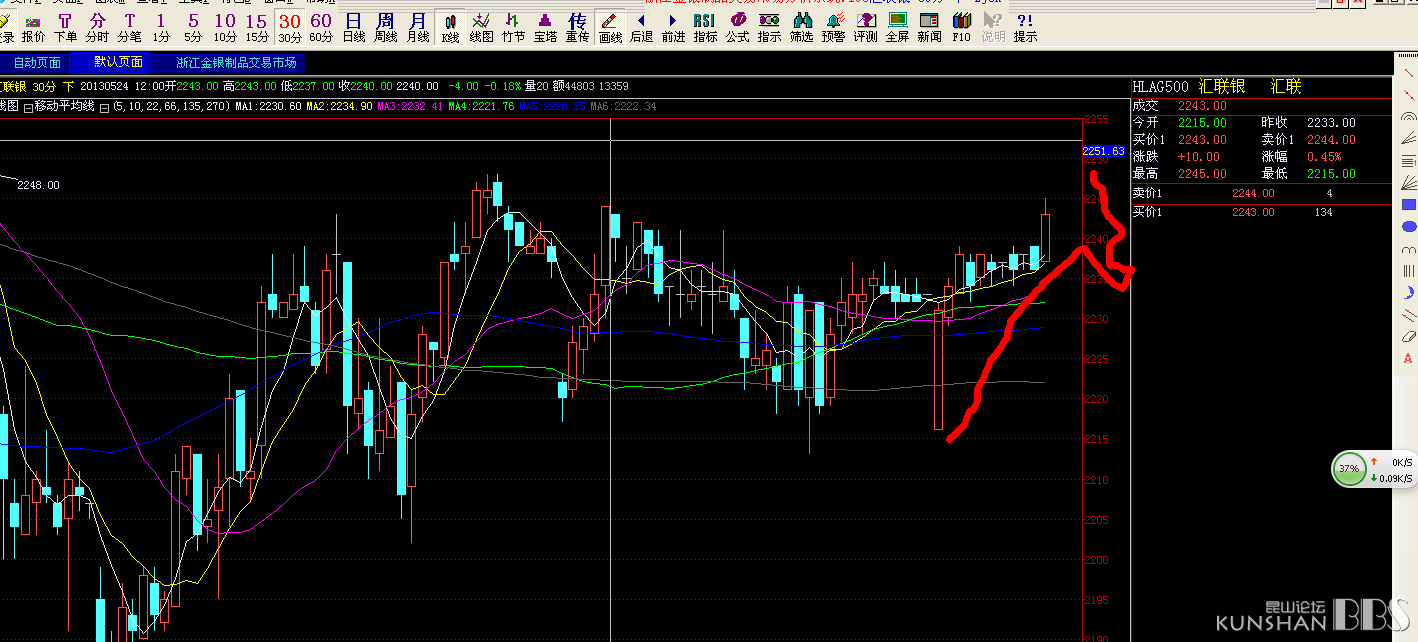Select the 60分 period
The width and height of the screenshot is (1418, 642).
tap(321, 27)
